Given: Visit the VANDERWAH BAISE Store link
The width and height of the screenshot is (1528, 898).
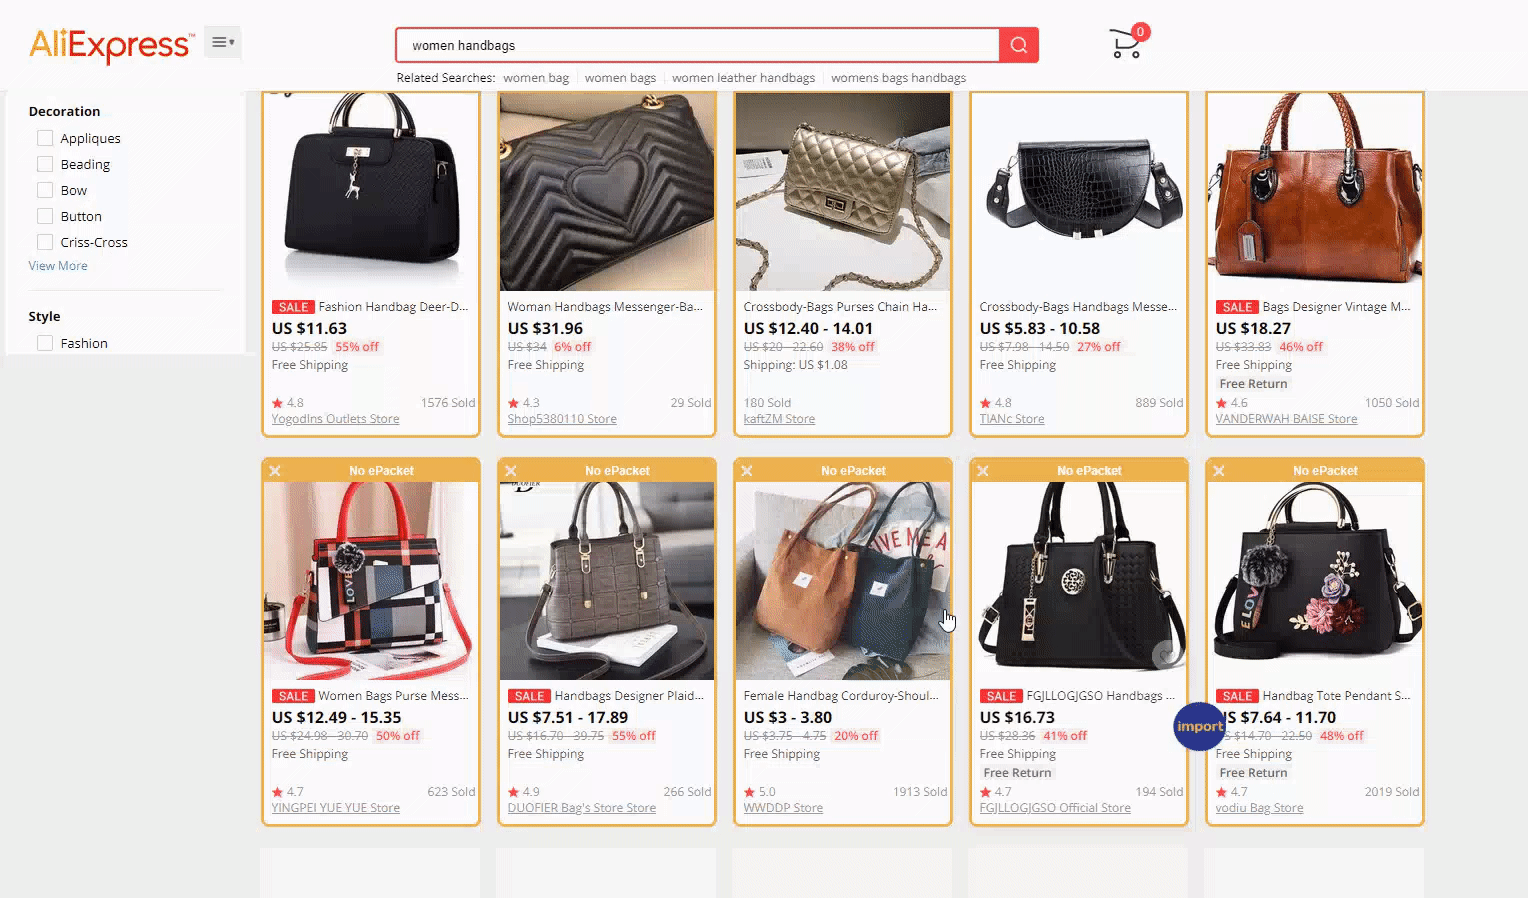Looking at the screenshot, I should coord(1286,419).
